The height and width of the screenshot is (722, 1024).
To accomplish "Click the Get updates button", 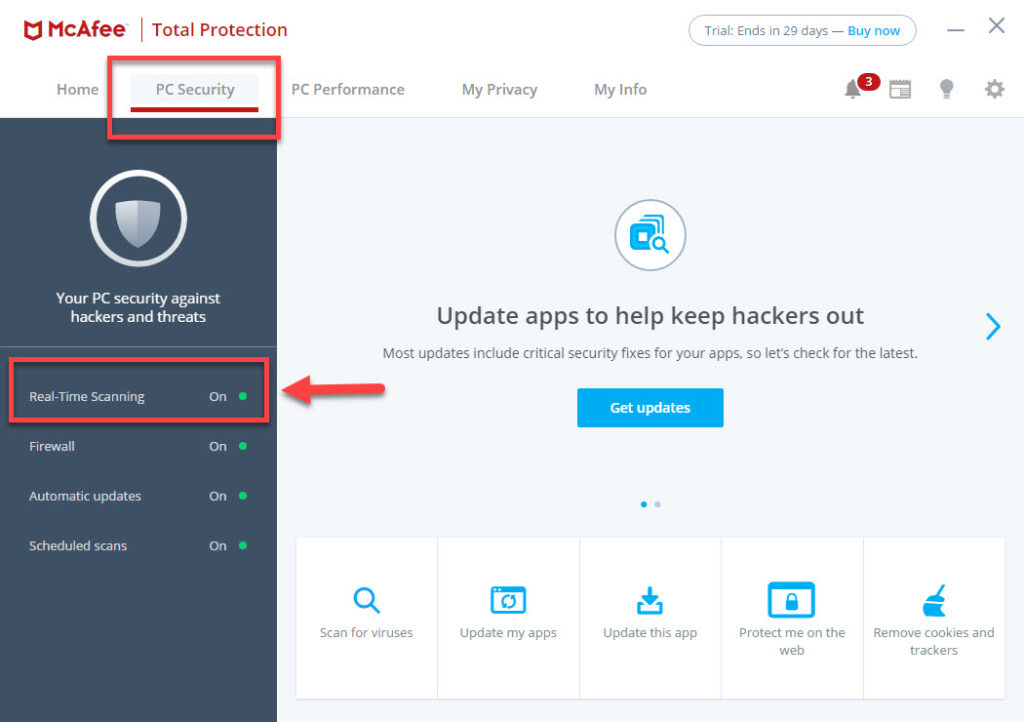I will pyautogui.click(x=650, y=408).
